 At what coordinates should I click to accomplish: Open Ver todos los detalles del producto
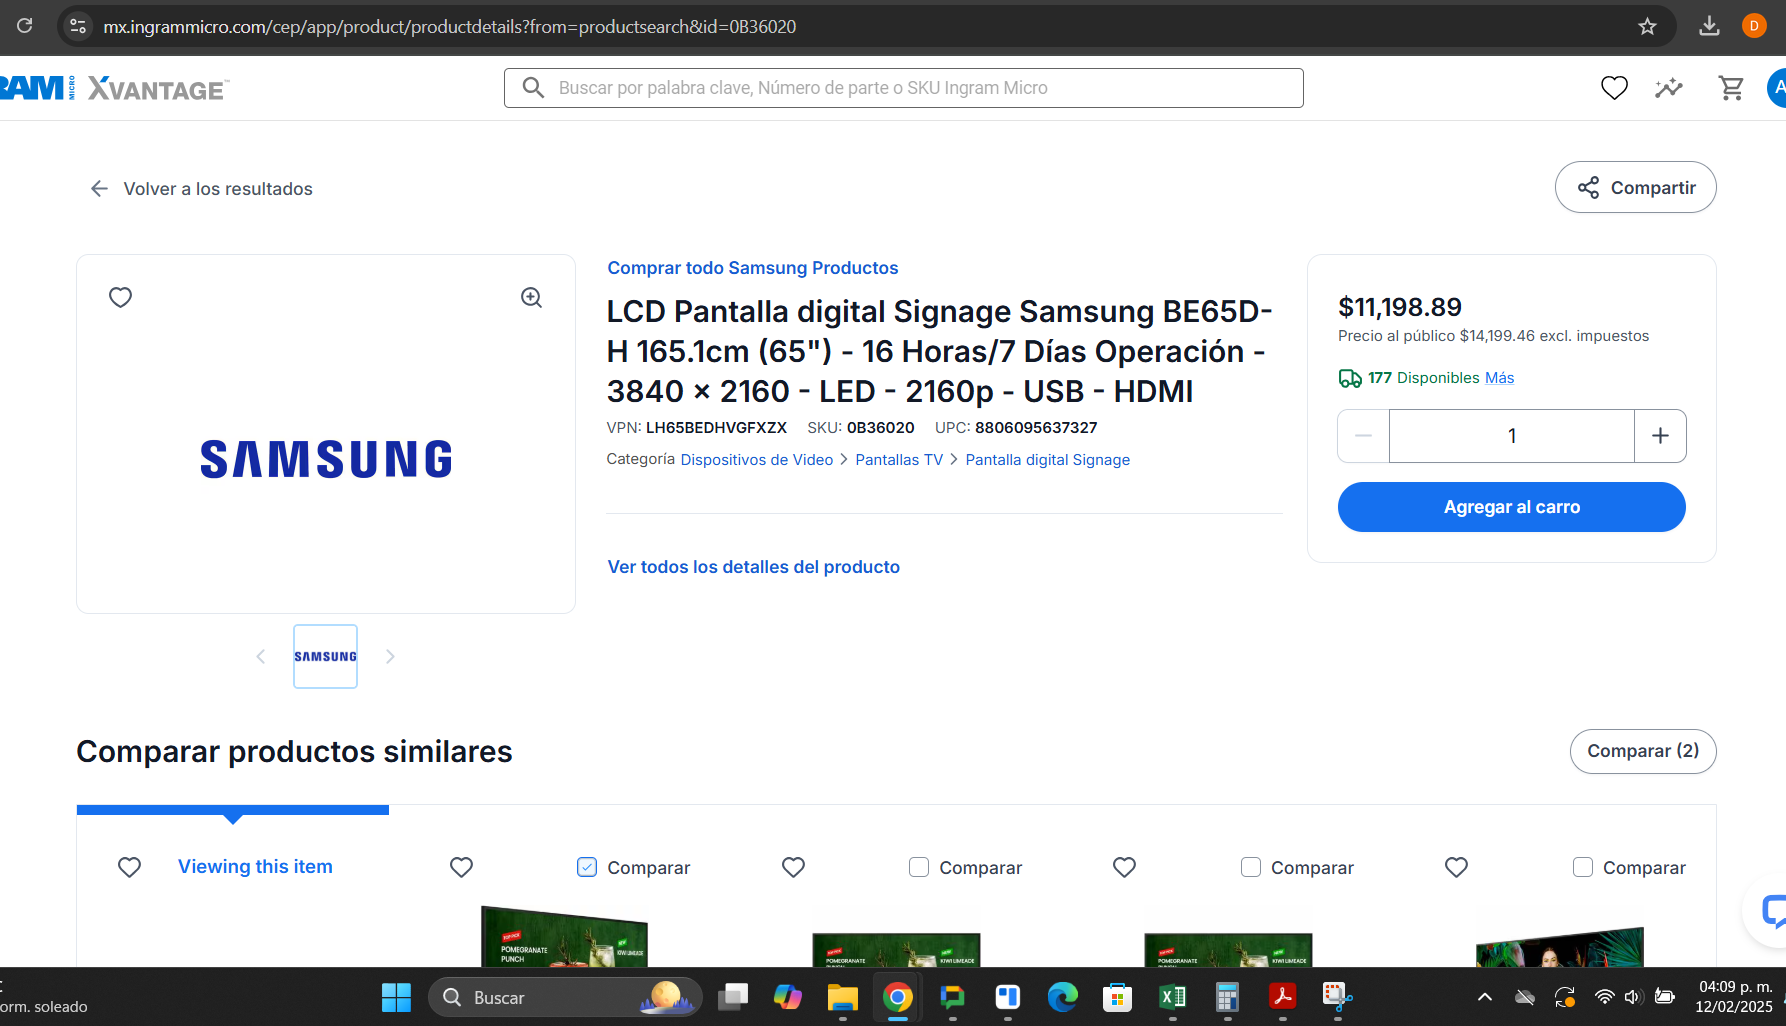tap(754, 567)
